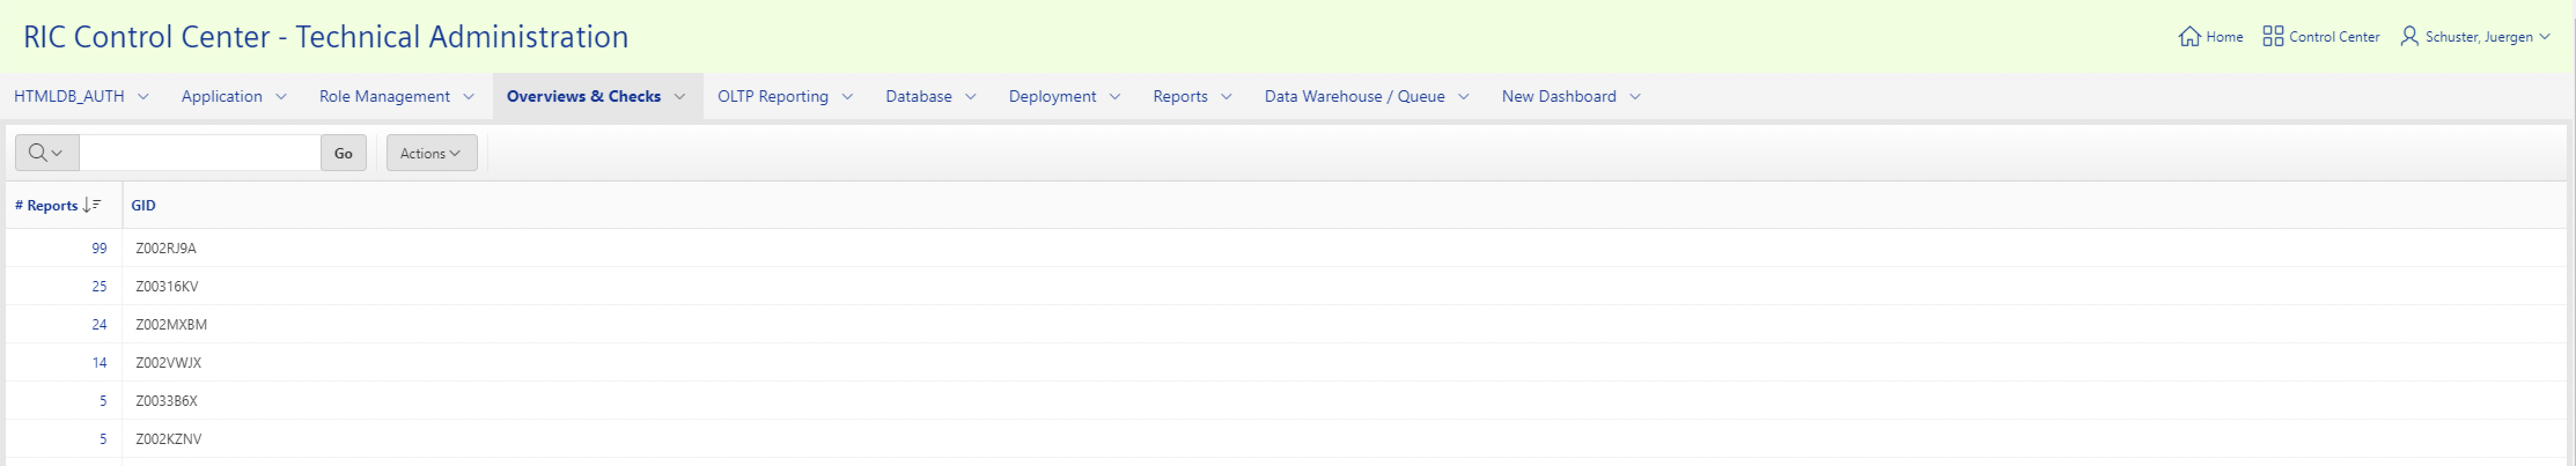The width and height of the screenshot is (2576, 466).
Task: Click the Schuster, Juergen user name
Action: [x=2479, y=37]
